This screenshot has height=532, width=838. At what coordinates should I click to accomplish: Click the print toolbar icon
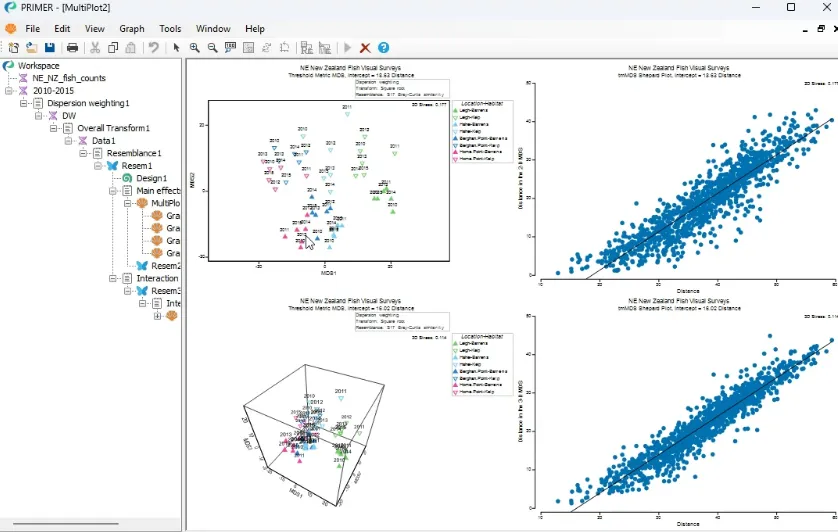click(x=72, y=48)
